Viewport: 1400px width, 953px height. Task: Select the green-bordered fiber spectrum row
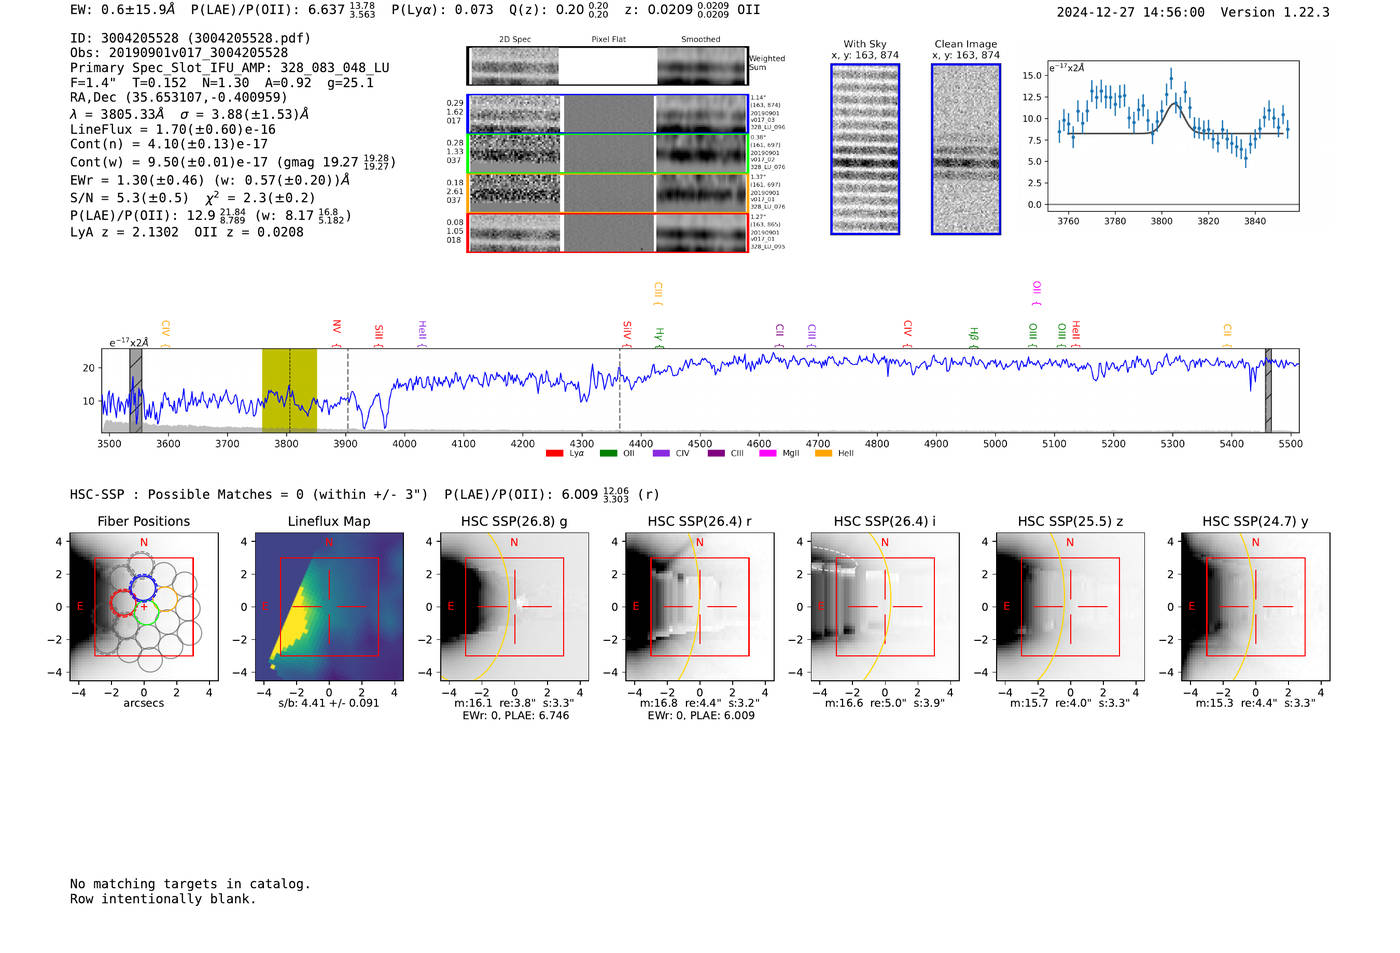(x=608, y=154)
